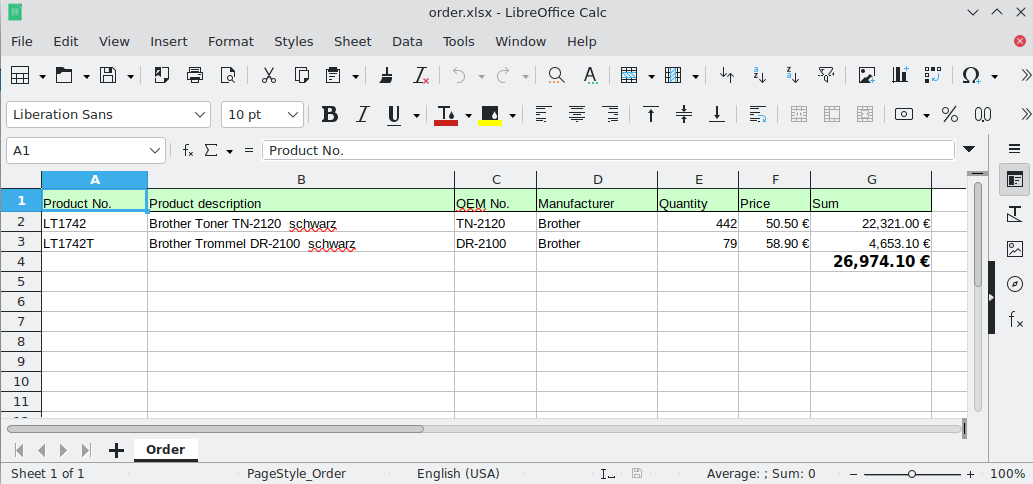Image resolution: width=1033 pixels, height=484 pixels.
Task: Click the Sort Ascending icon
Action: pos(759,75)
